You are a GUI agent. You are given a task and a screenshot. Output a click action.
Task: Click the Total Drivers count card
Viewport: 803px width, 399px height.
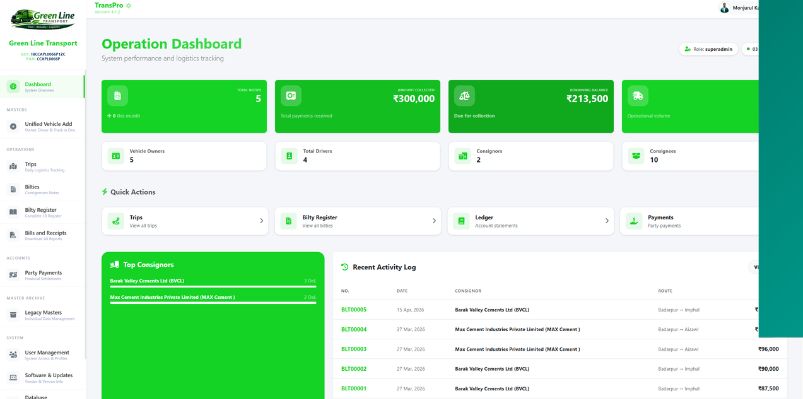[x=357, y=156]
